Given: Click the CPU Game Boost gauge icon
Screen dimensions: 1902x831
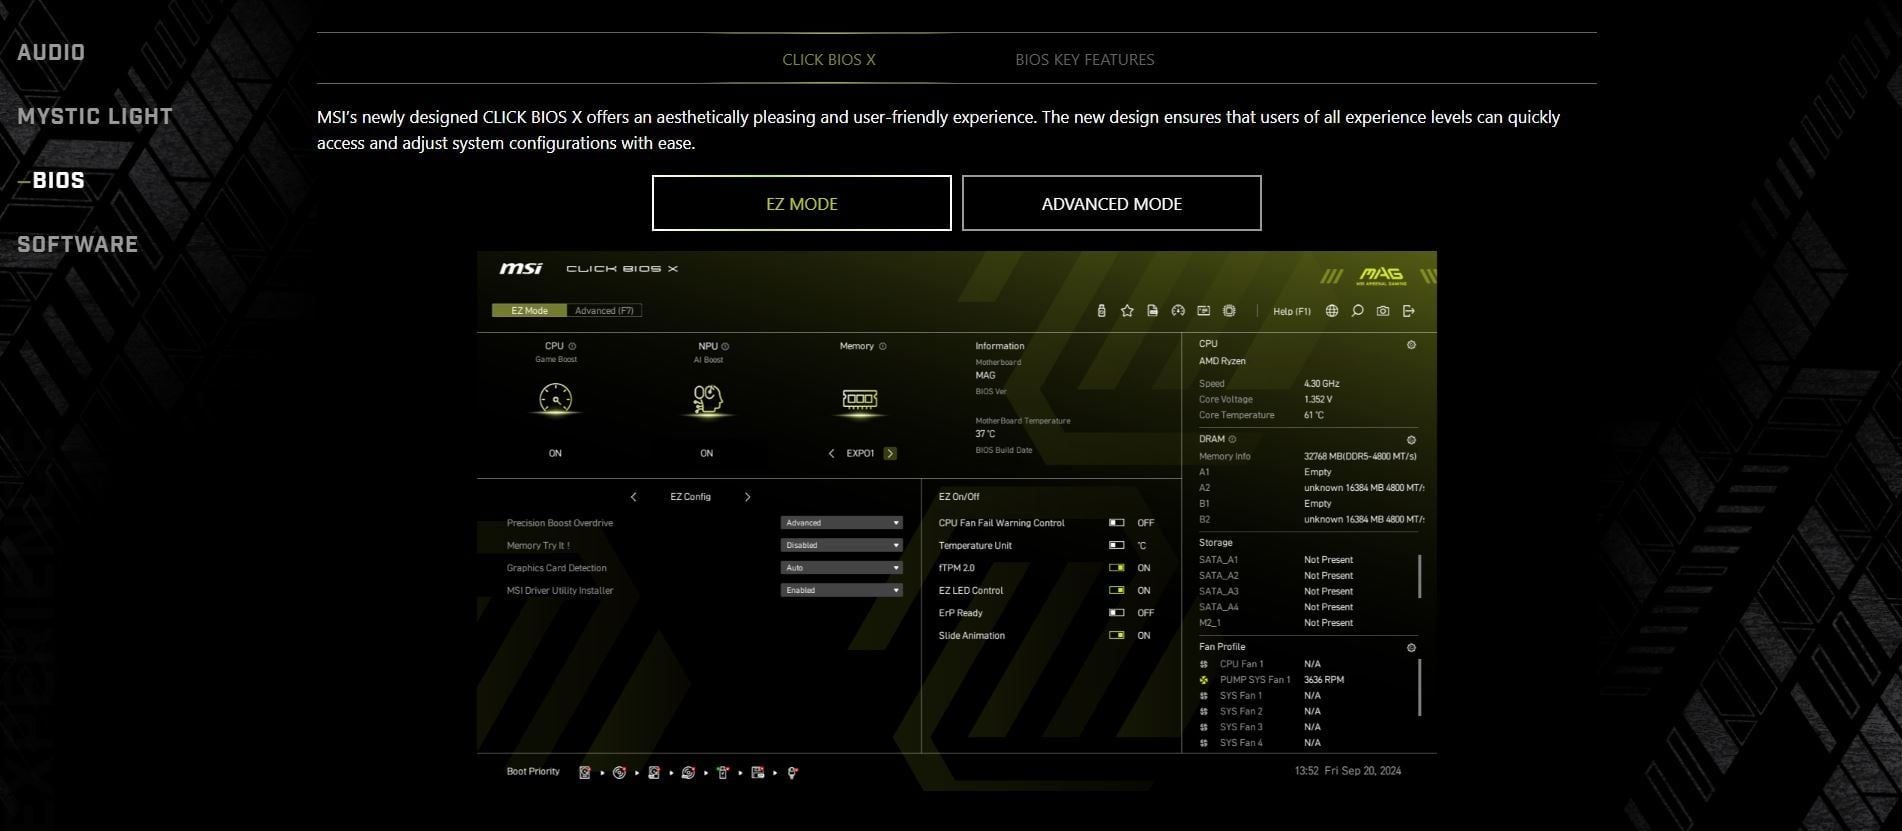Looking at the screenshot, I should coord(555,400).
